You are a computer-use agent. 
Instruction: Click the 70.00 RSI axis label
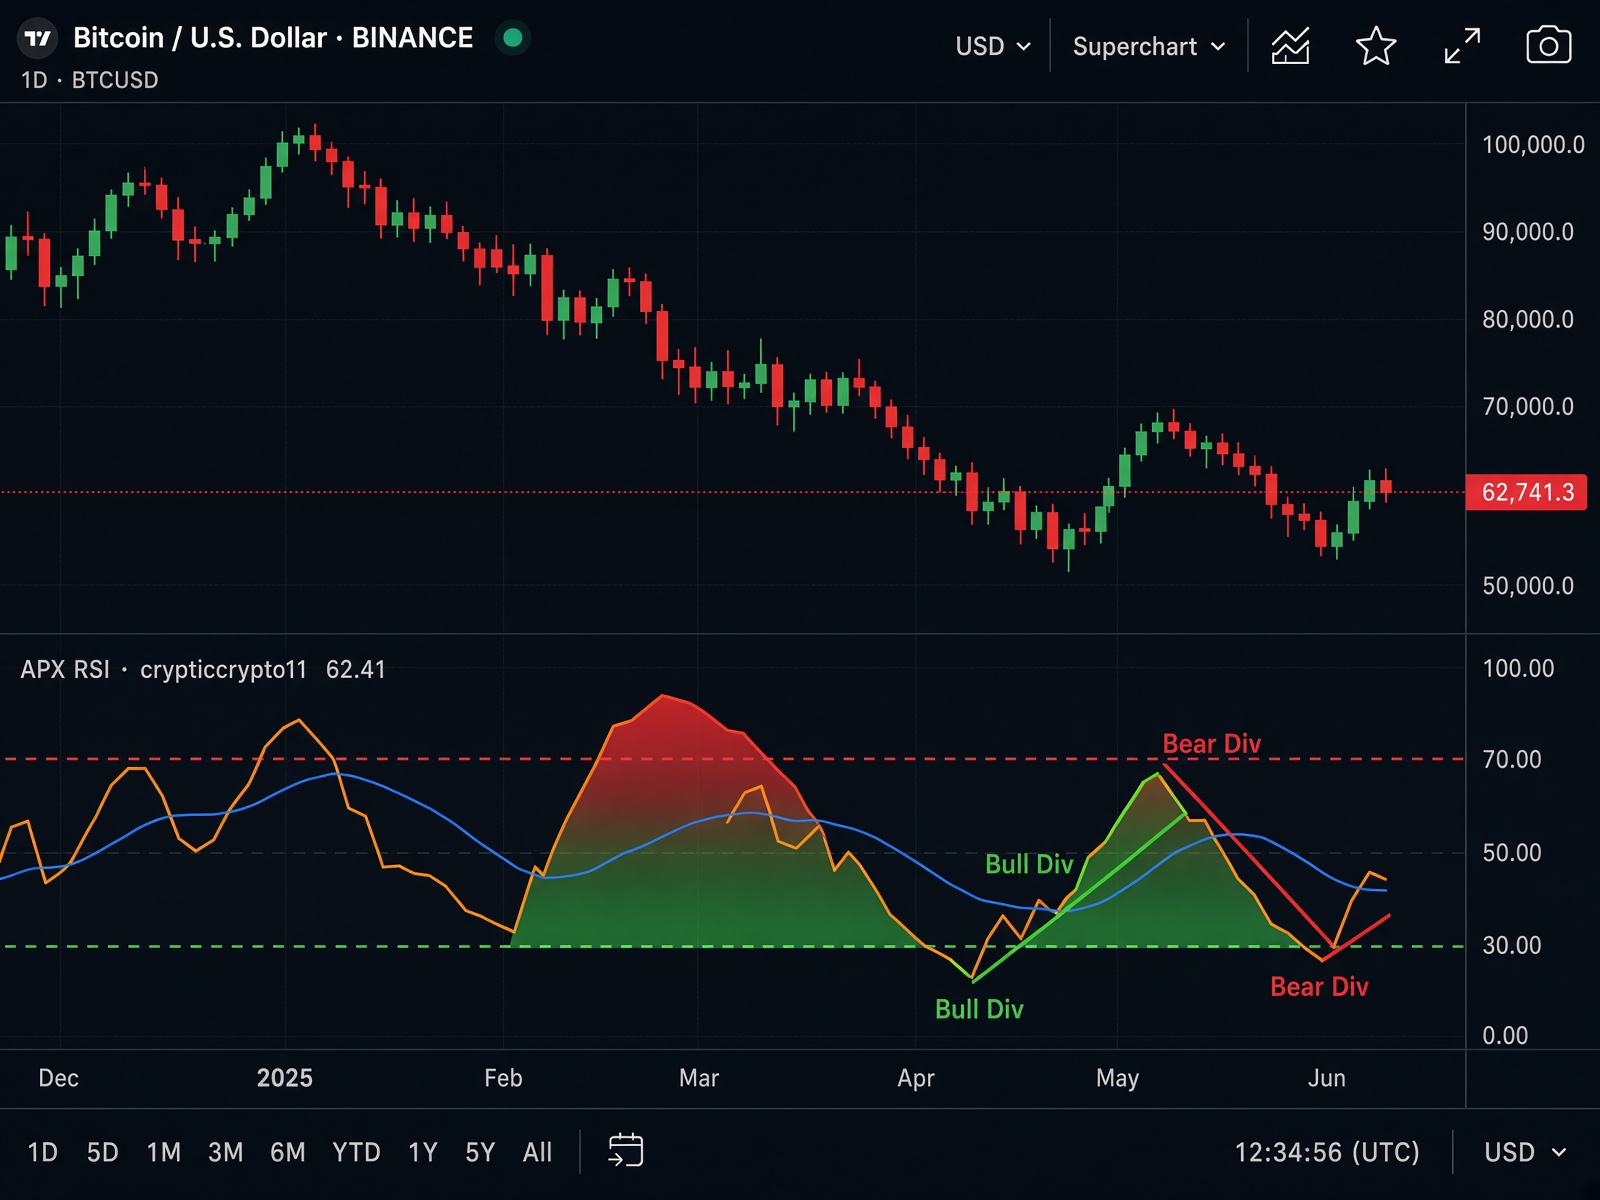[1512, 759]
